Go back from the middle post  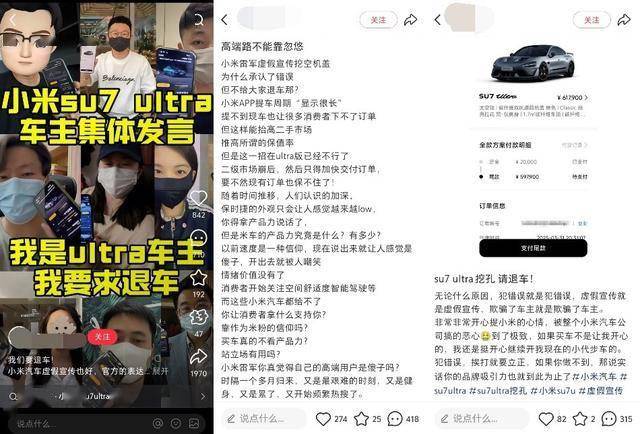tap(224, 20)
